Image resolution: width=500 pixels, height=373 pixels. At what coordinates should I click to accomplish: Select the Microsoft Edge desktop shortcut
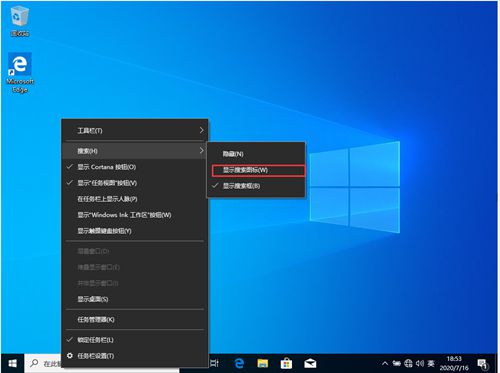[x=20, y=72]
